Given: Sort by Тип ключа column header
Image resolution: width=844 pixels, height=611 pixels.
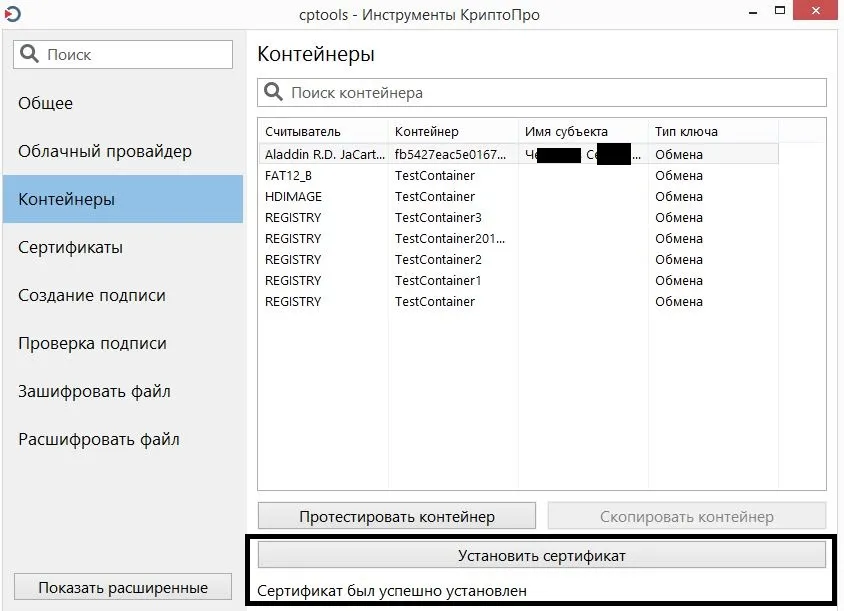Looking at the screenshot, I should (x=713, y=131).
